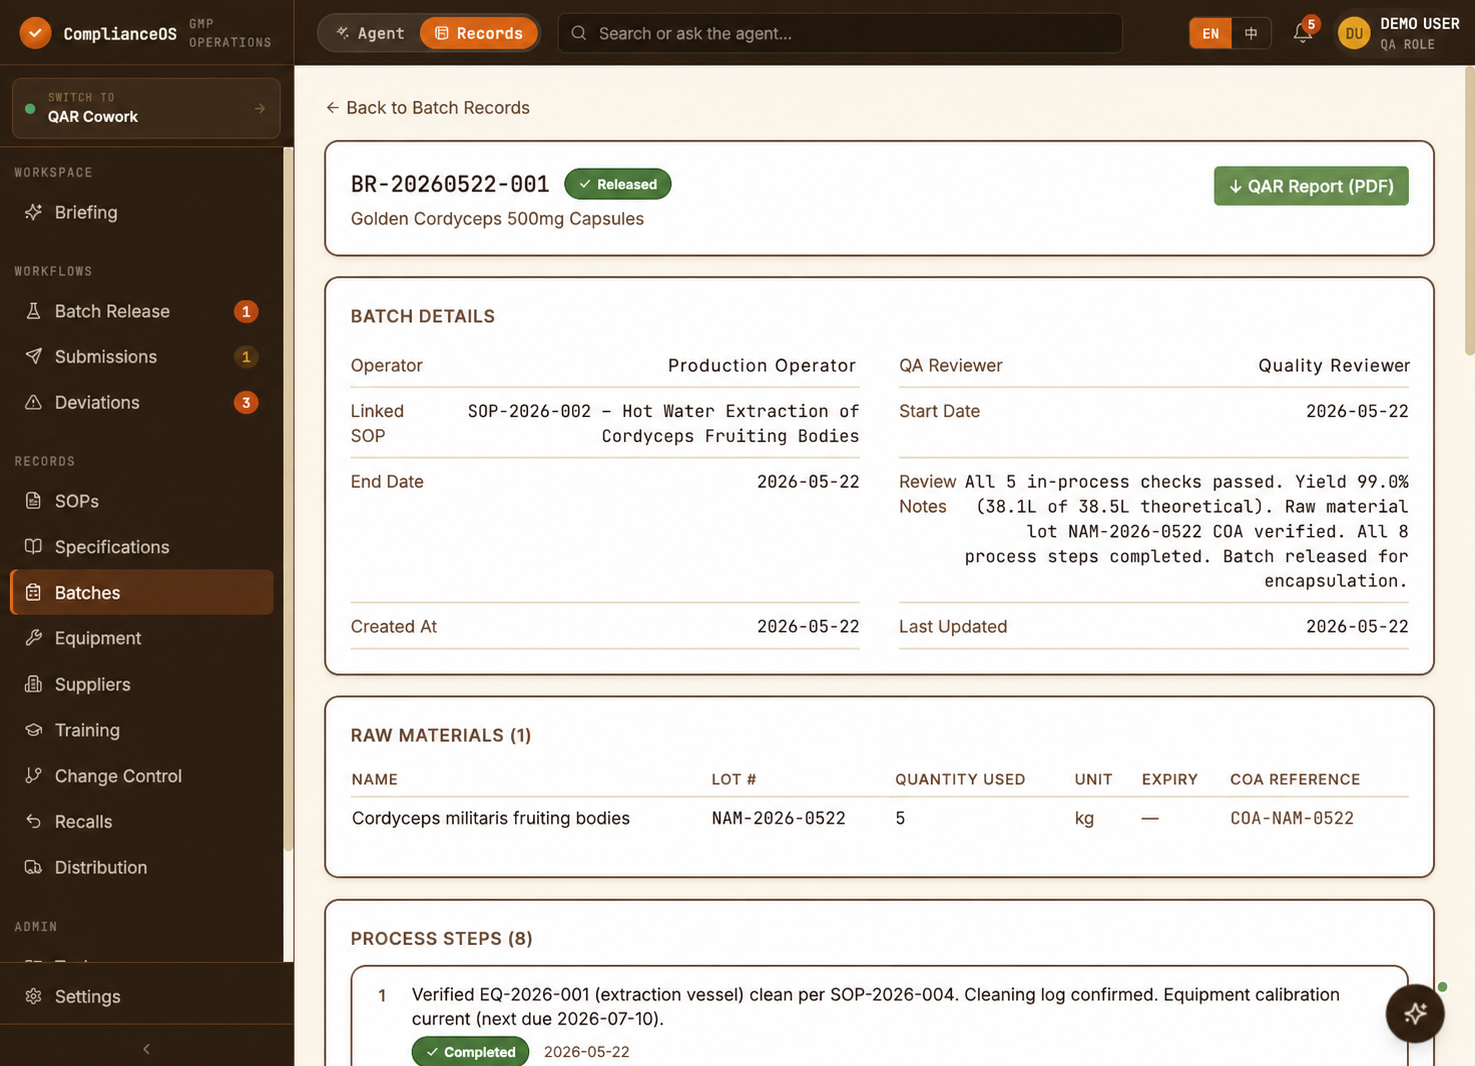
Task: Open the floating AI assistant sparkle button
Action: (x=1414, y=1013)
